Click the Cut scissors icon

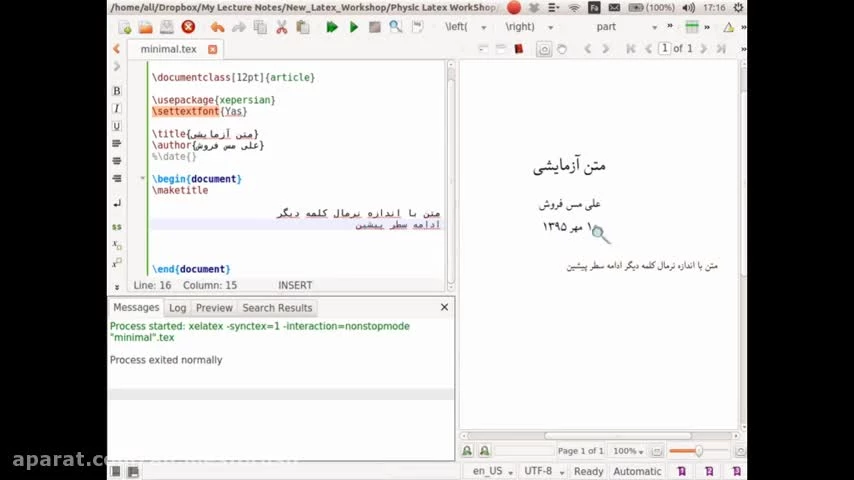[x=281, y=27]
